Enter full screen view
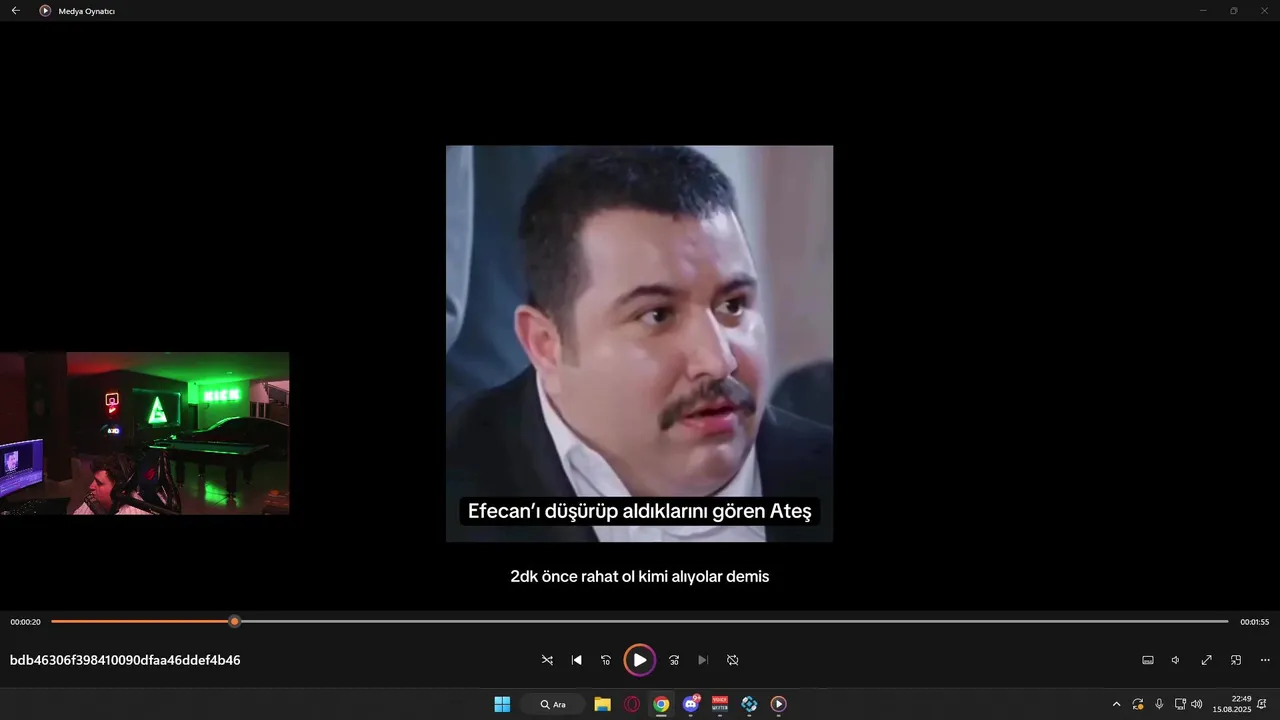Viewport: 1280px width, 720px height. click(1207, 660)
